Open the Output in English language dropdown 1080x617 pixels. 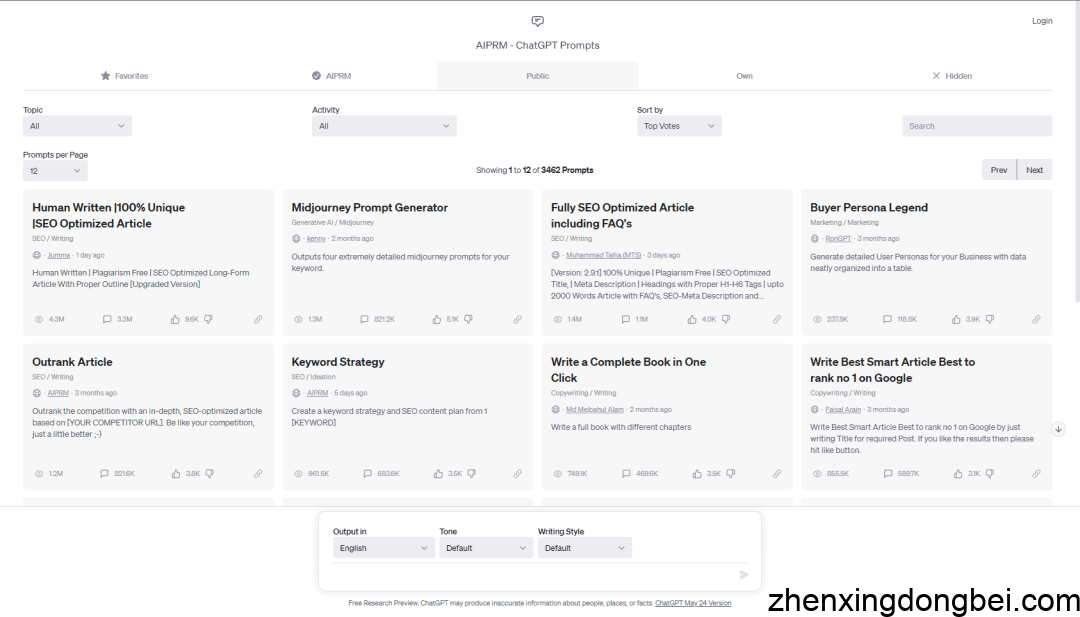(x=383, y=548)
